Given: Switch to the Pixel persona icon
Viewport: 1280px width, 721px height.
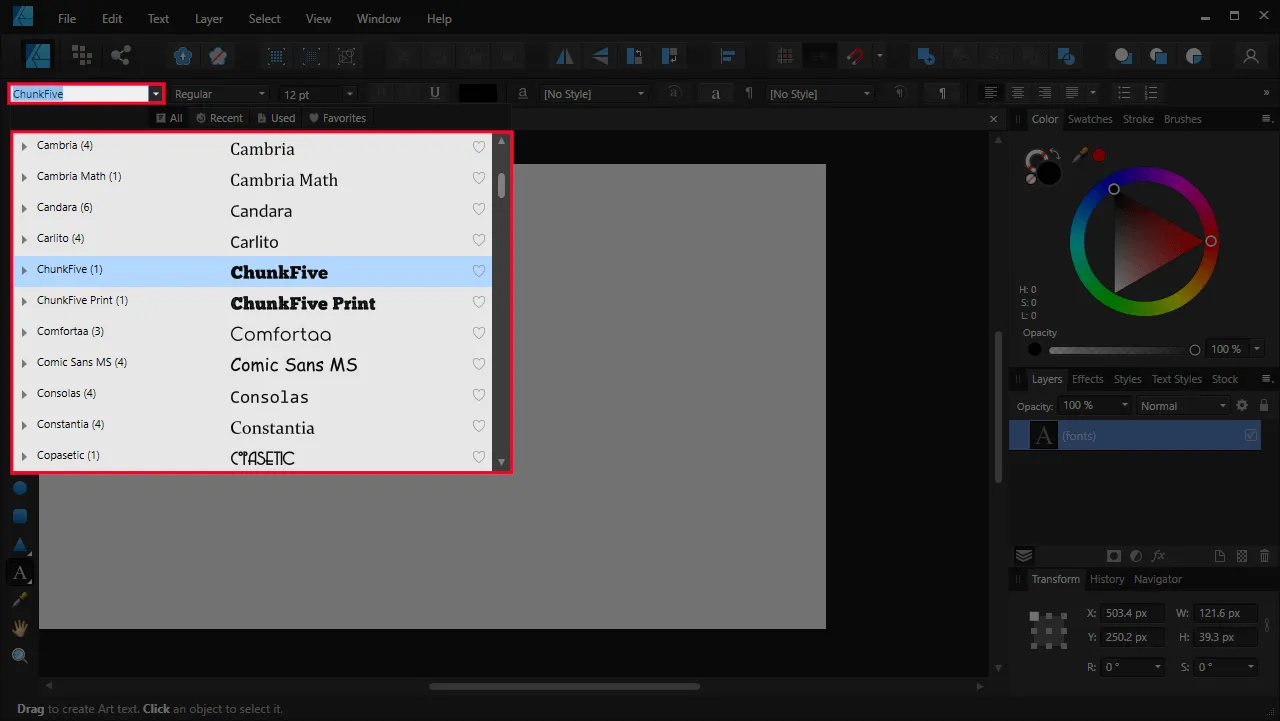Looking at the screenshot, I should click(82, 56).
